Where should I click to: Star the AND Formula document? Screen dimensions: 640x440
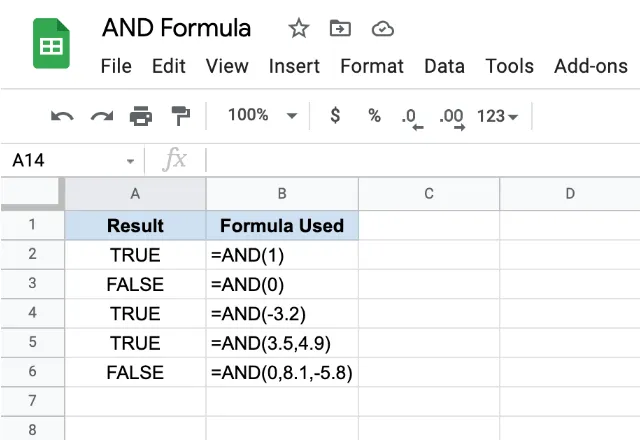[298, 29]
